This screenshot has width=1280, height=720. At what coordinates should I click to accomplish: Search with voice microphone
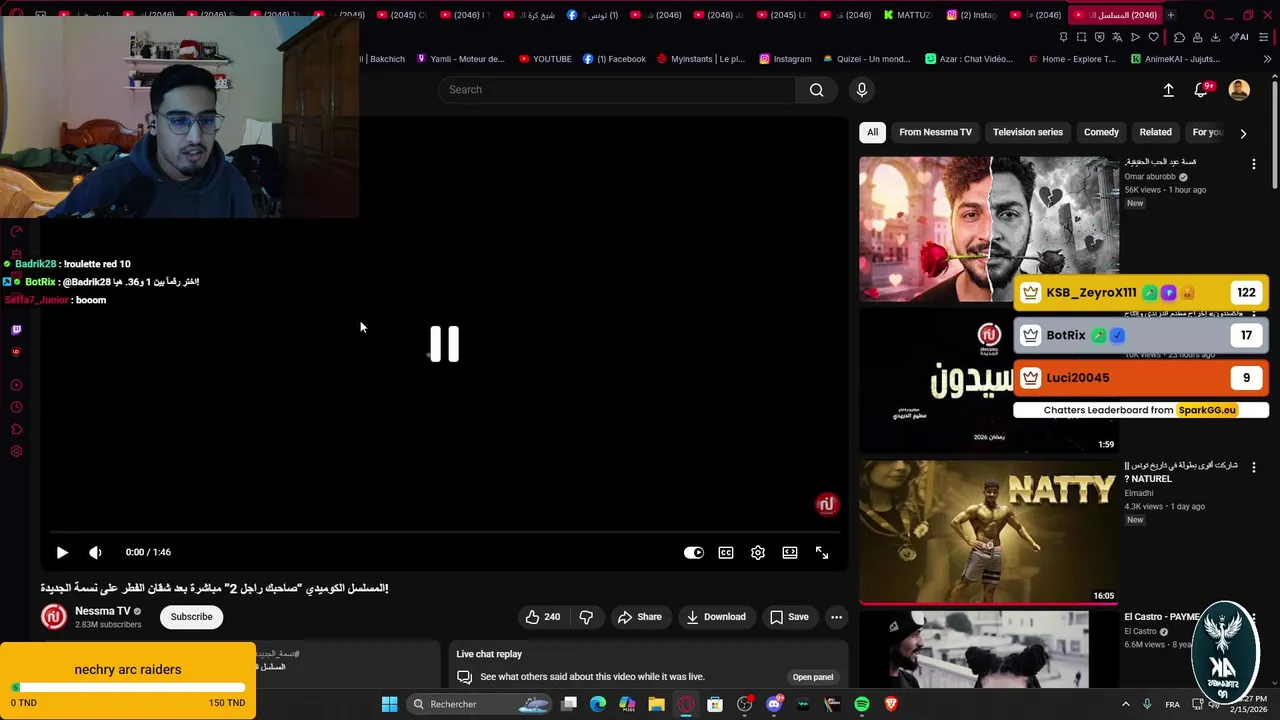click(x=862, y=90)
